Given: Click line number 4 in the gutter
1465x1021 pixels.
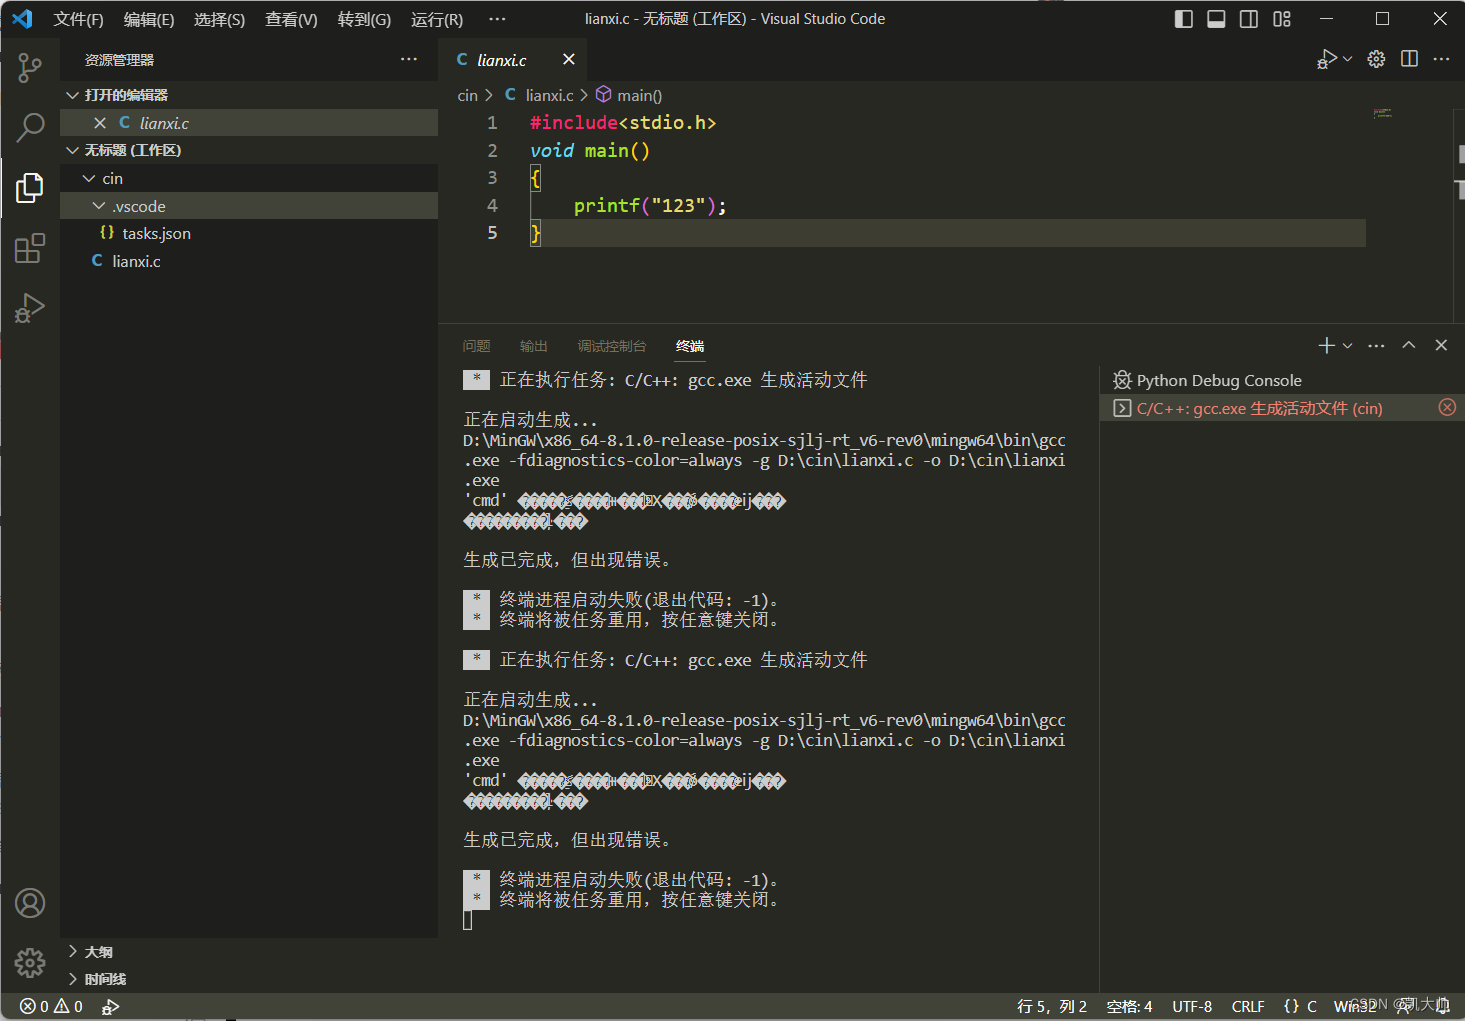Looking at the screenshot, I should click(492, 205).
